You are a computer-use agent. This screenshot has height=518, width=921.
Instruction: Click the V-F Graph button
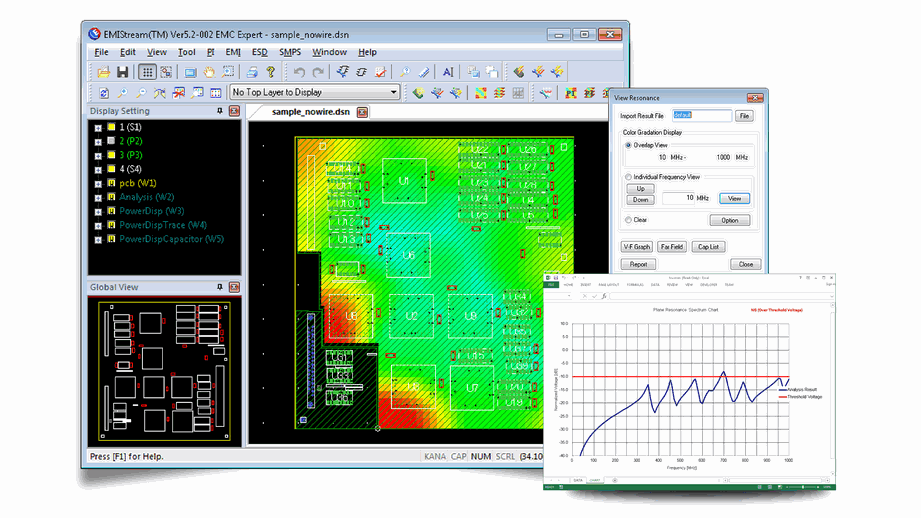637,247
